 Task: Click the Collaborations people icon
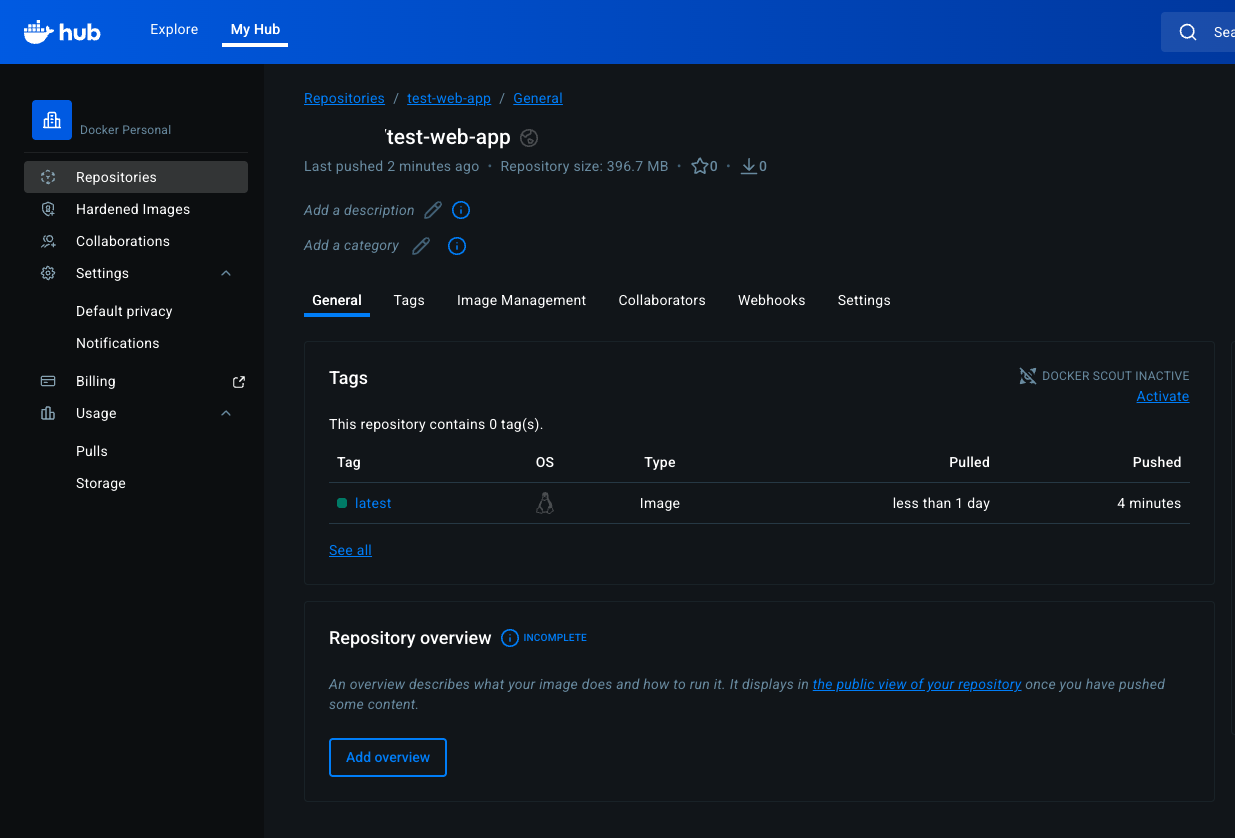click(x=48, y=241)
